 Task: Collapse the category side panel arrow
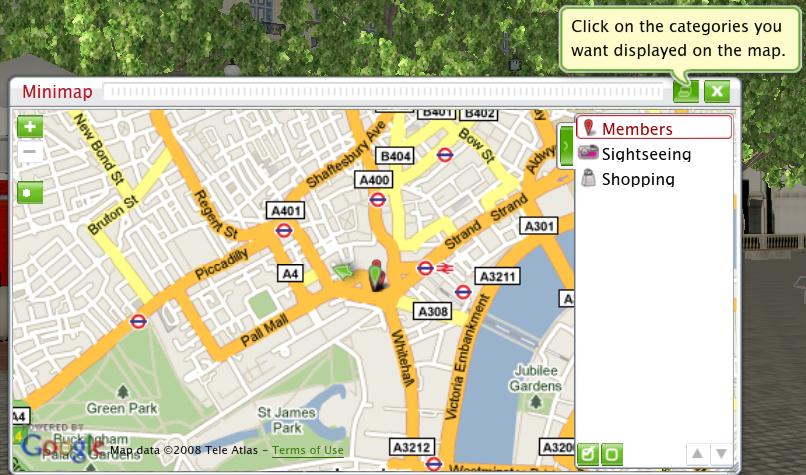(x=566, y=146)
